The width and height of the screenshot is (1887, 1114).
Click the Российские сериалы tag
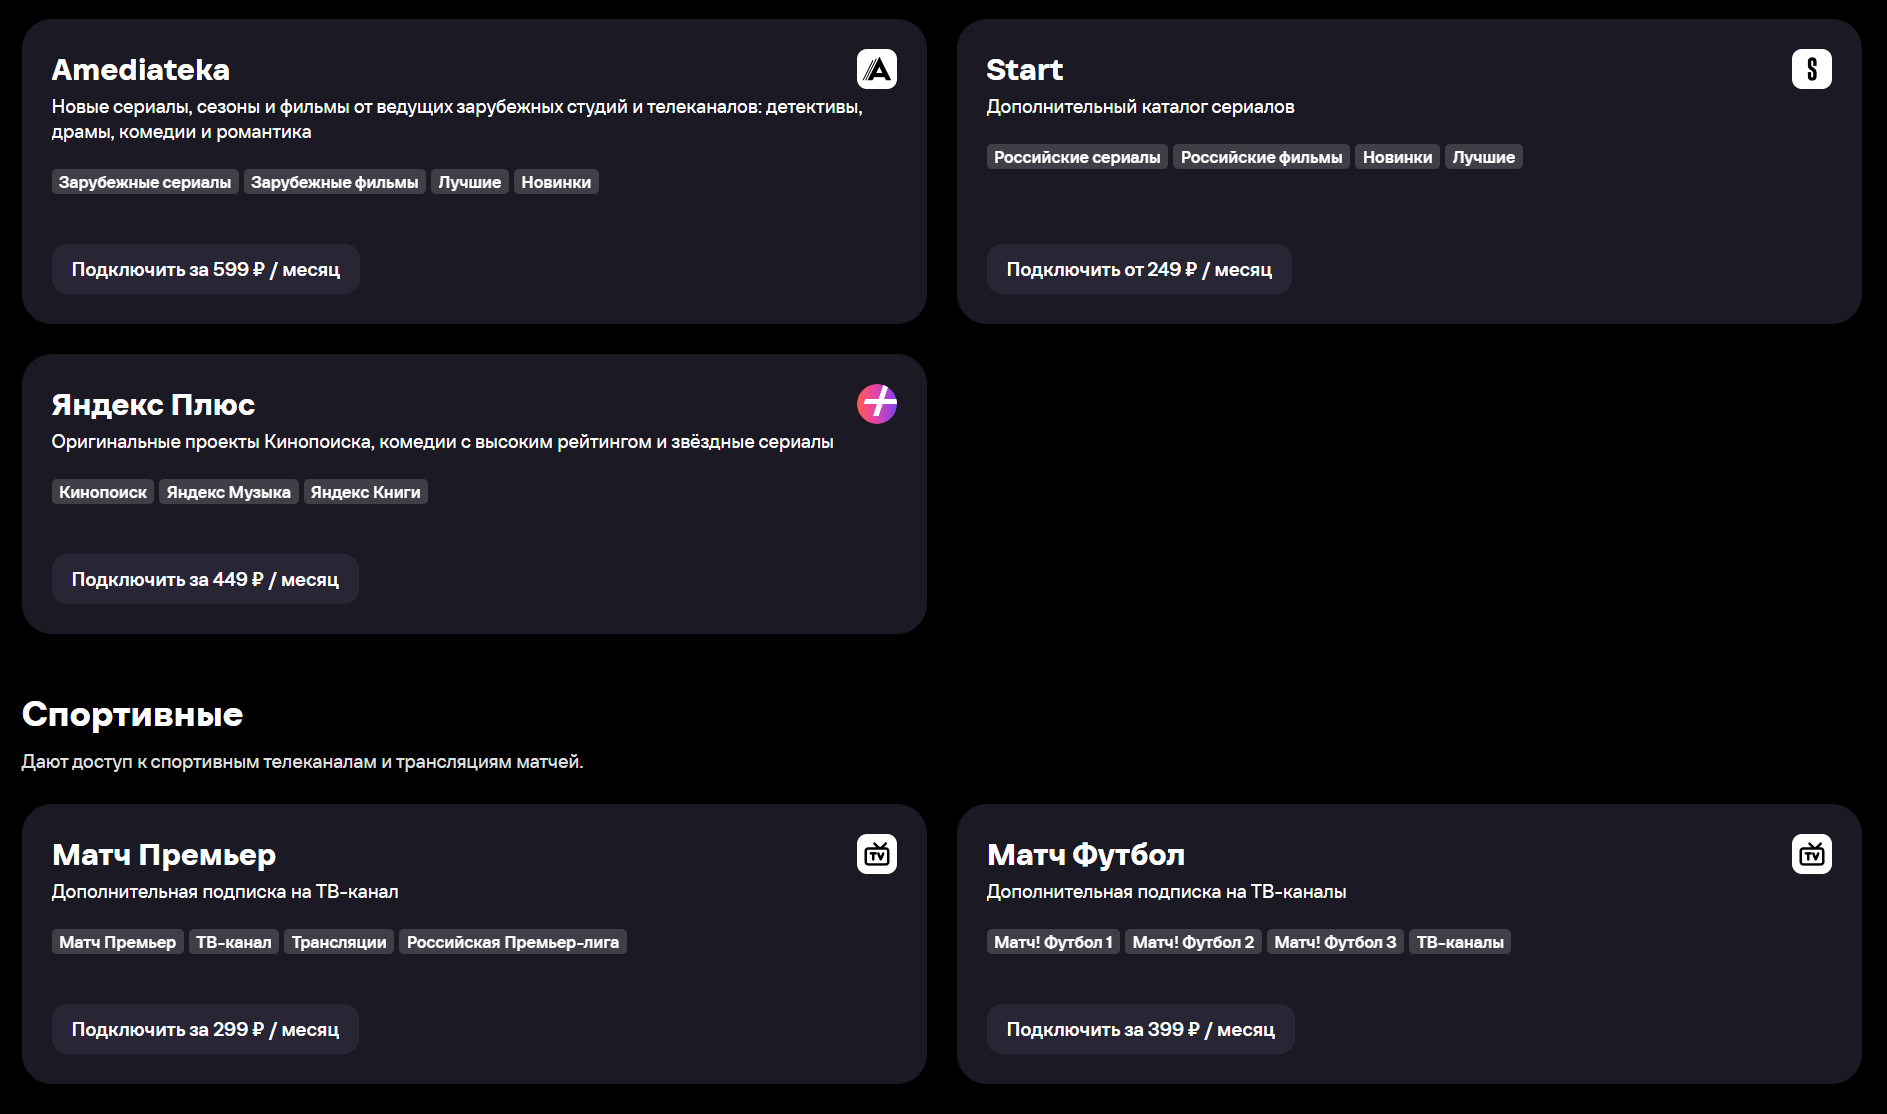point(1077,157)
